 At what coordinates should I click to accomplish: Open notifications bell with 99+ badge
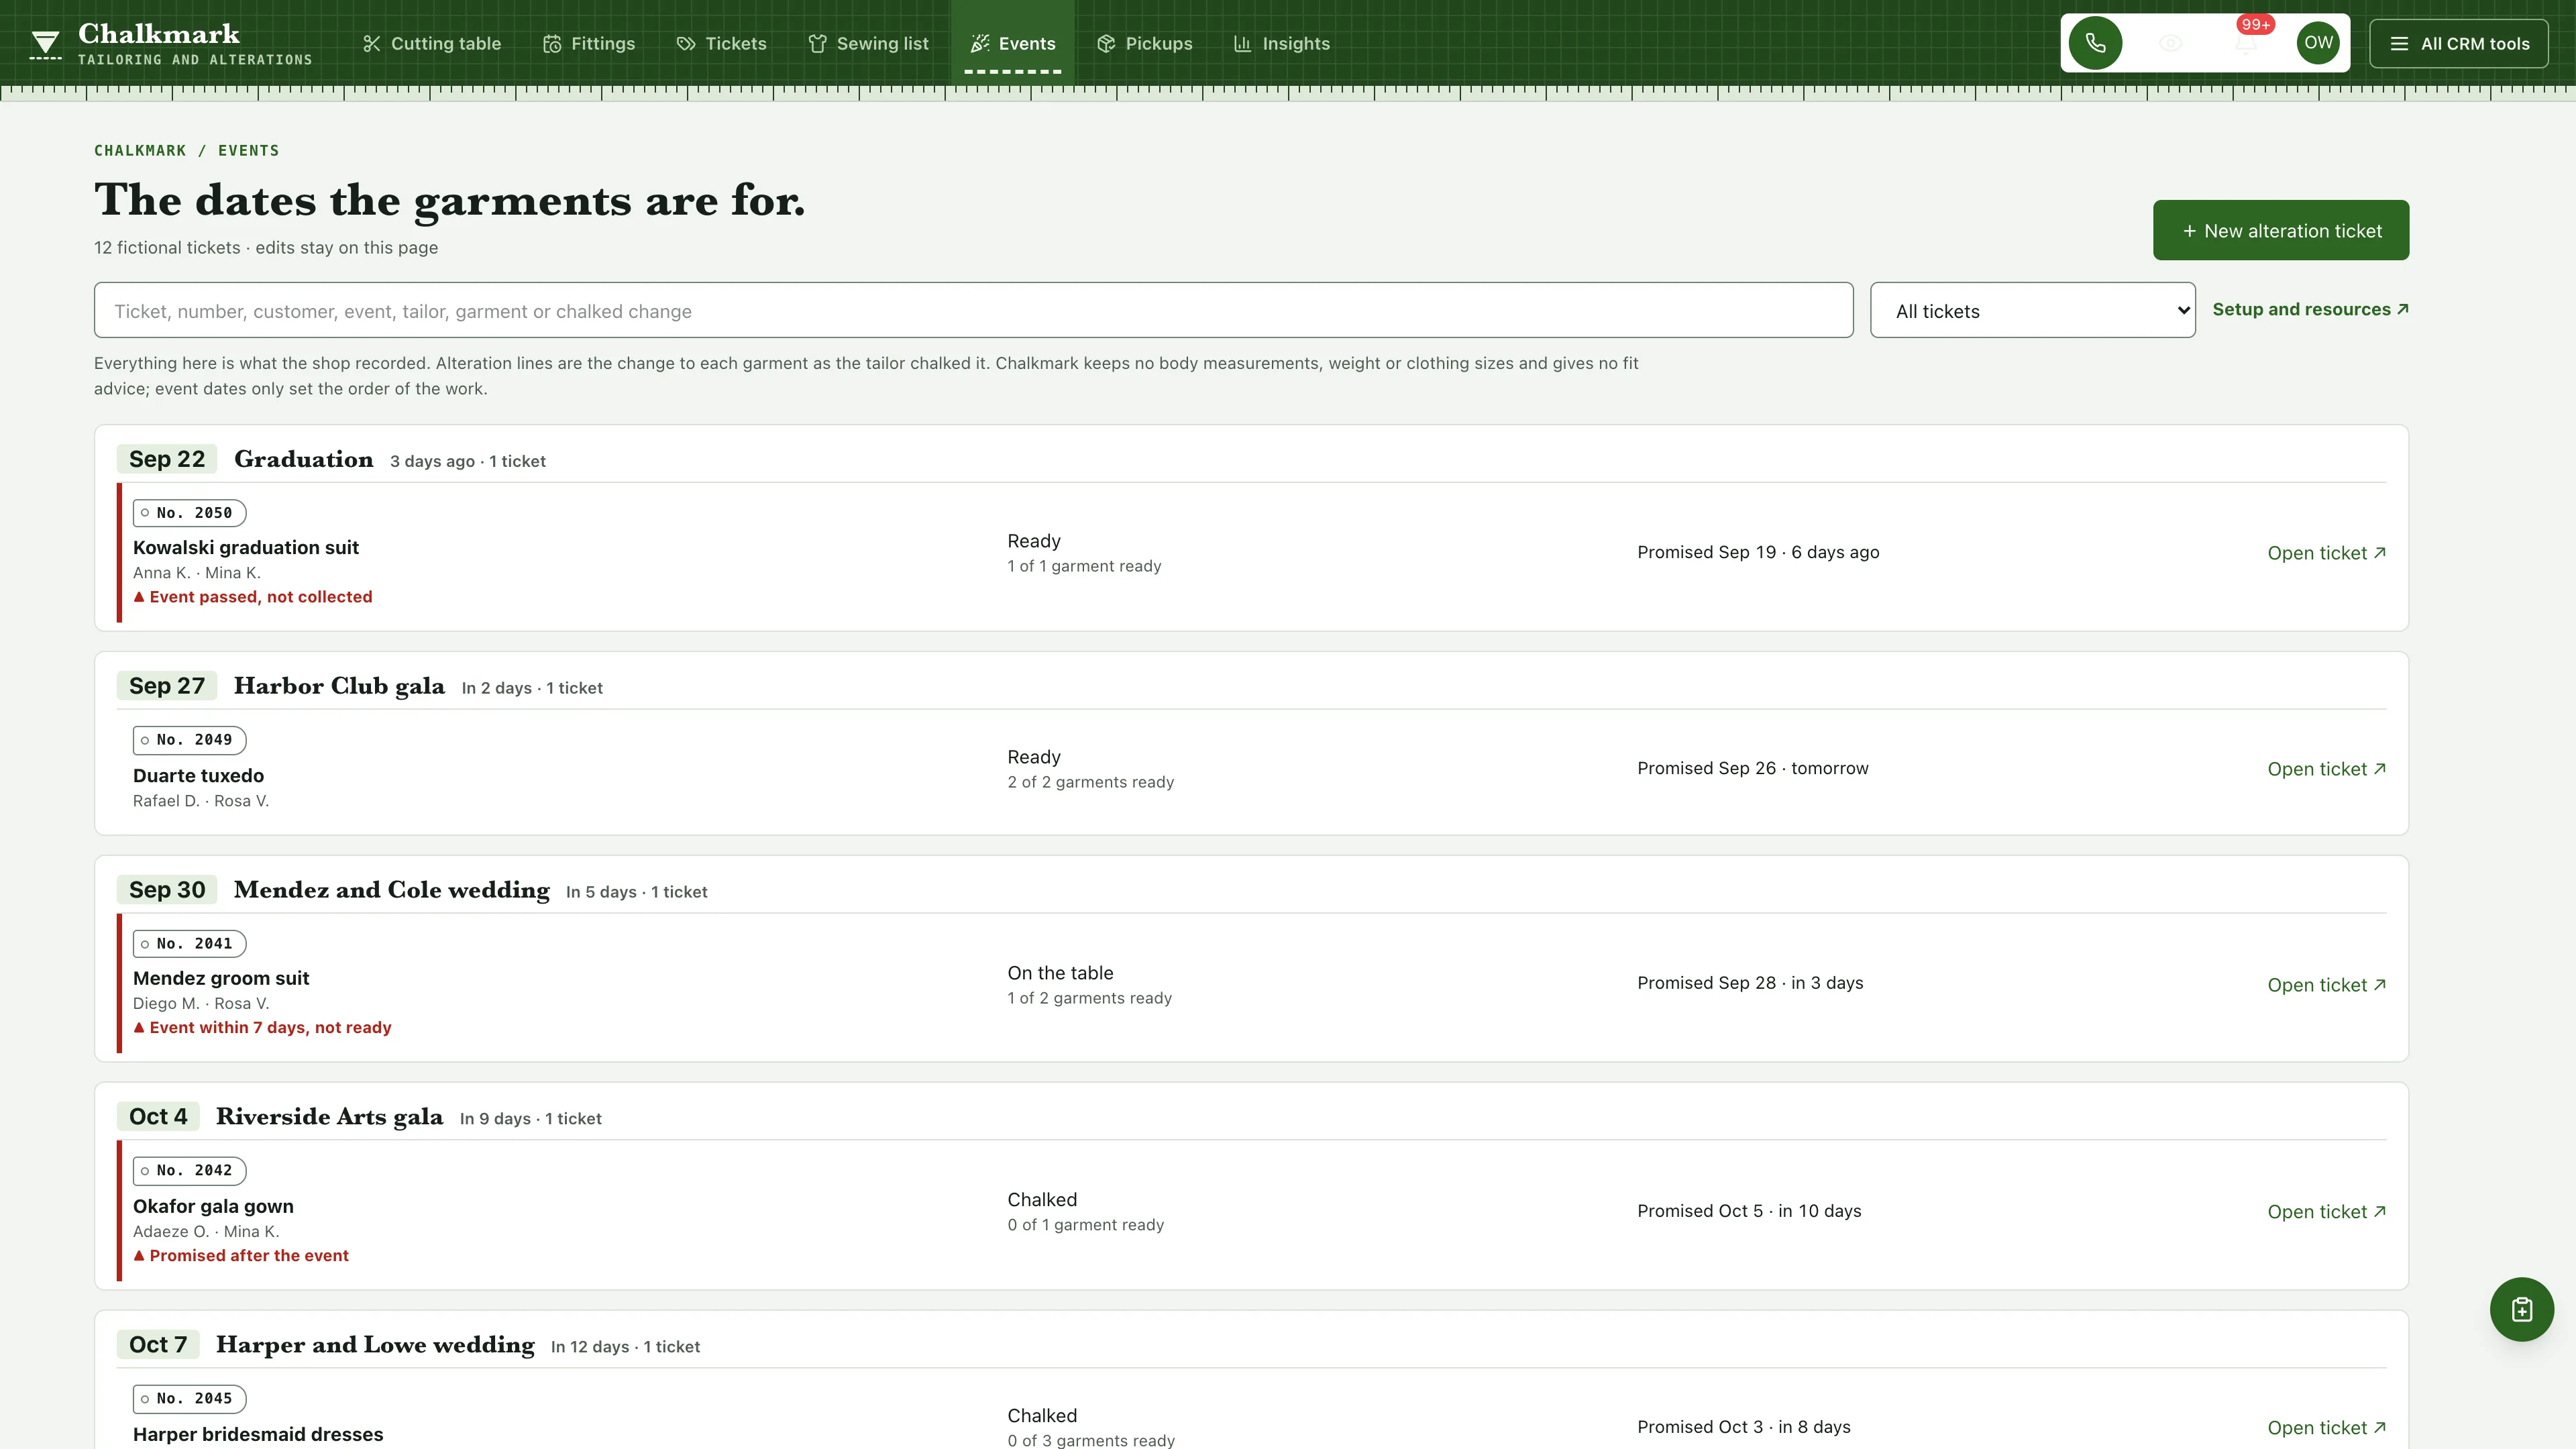point(2245,43)
